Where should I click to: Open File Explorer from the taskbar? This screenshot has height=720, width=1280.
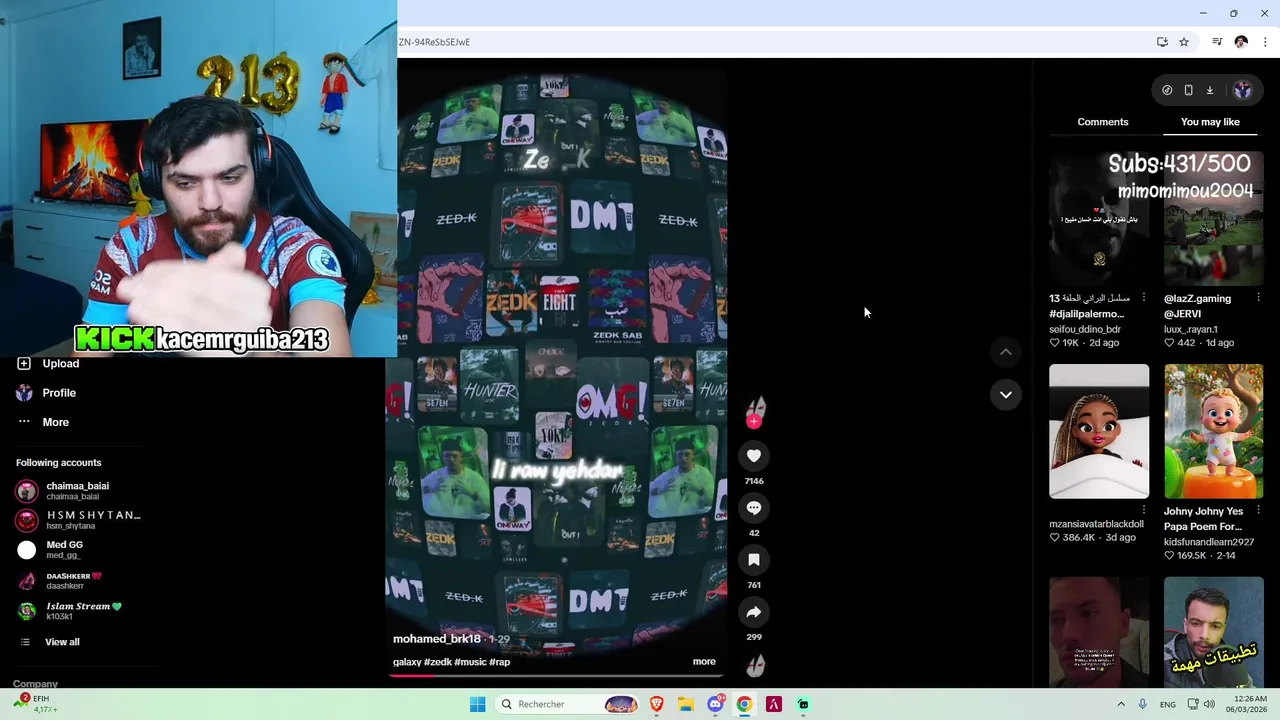coord(686,704)
